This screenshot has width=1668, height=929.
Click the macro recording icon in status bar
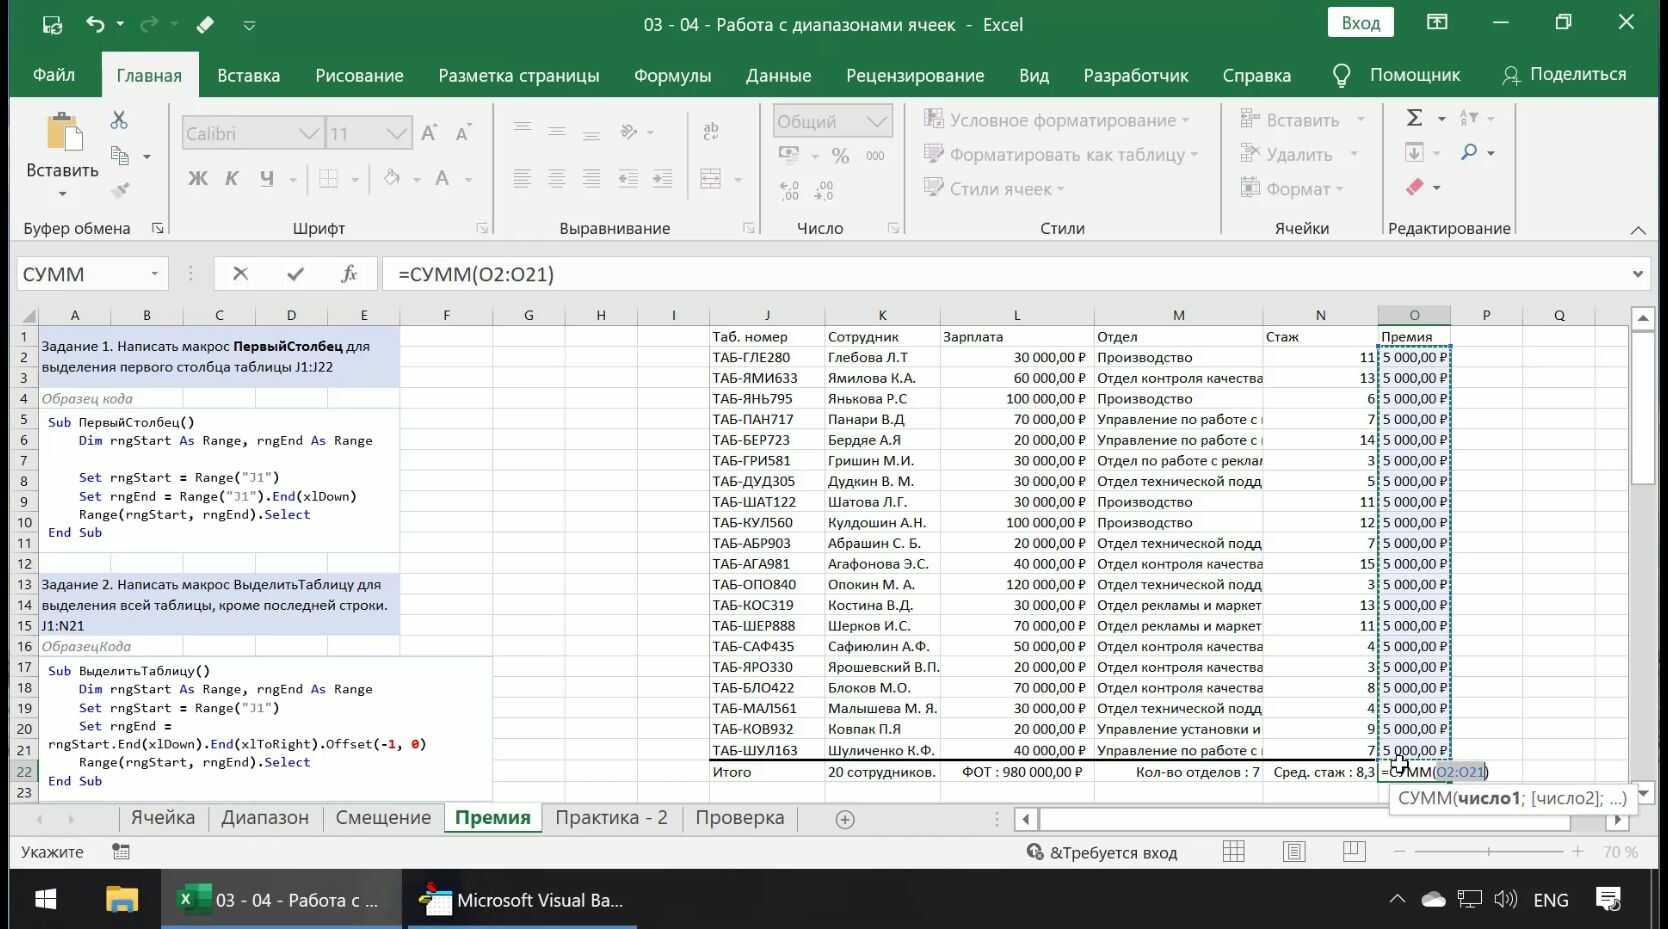coord(121,852)
